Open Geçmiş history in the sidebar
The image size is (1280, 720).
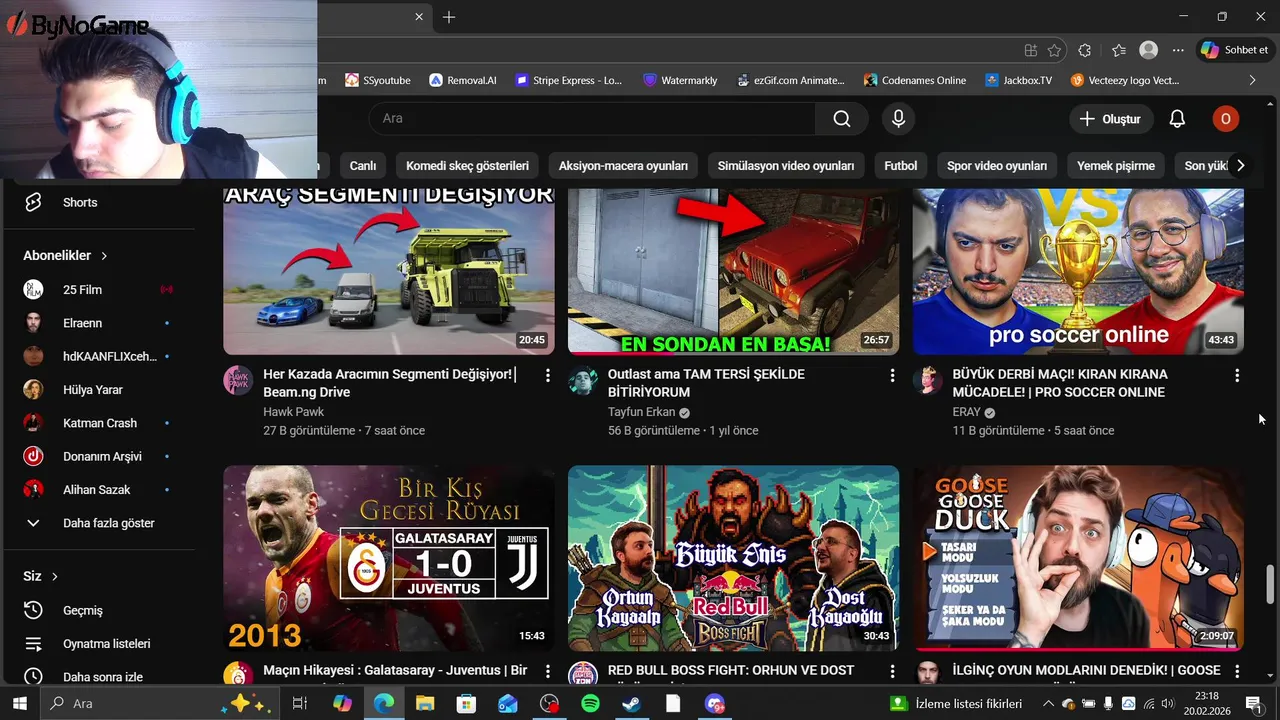coord(83,610)
